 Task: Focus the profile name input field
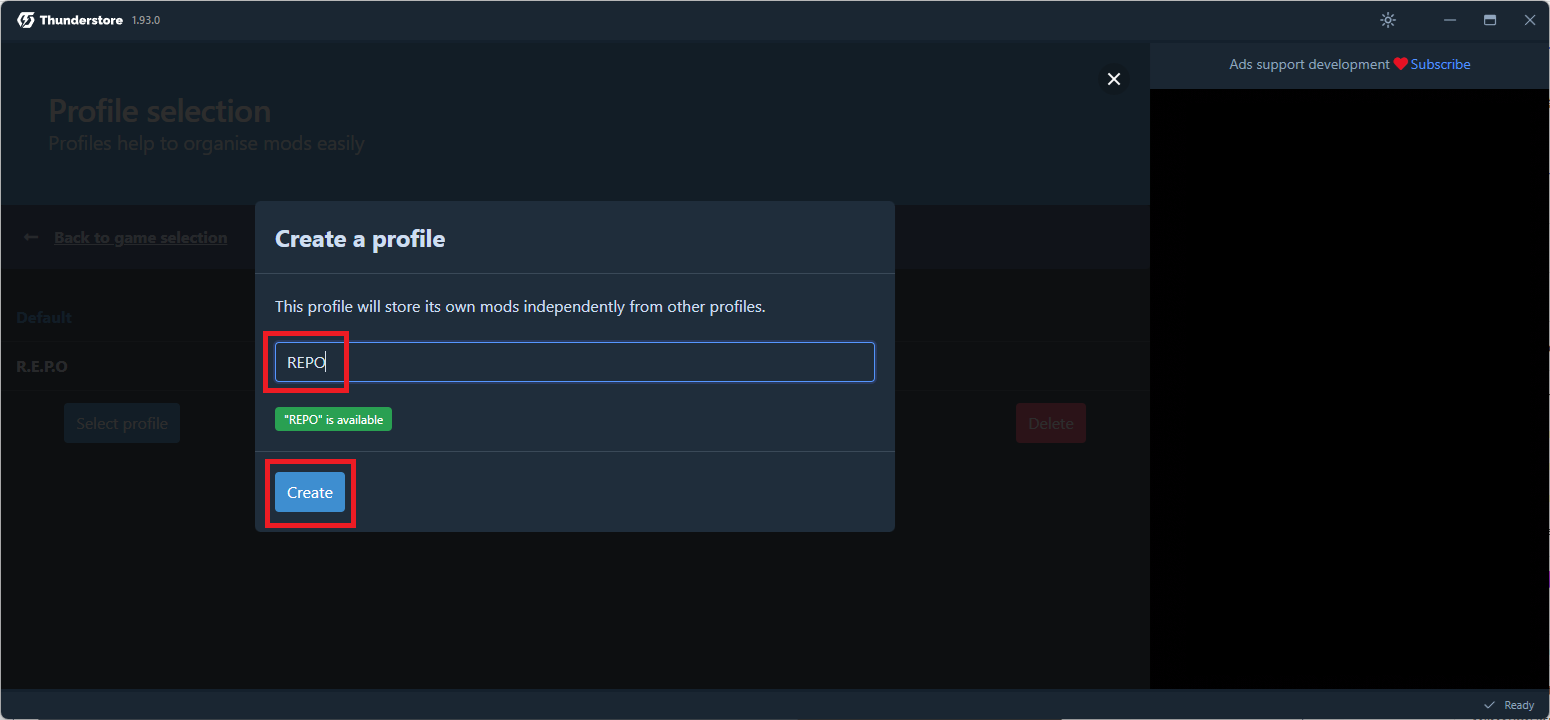[575, 362]
